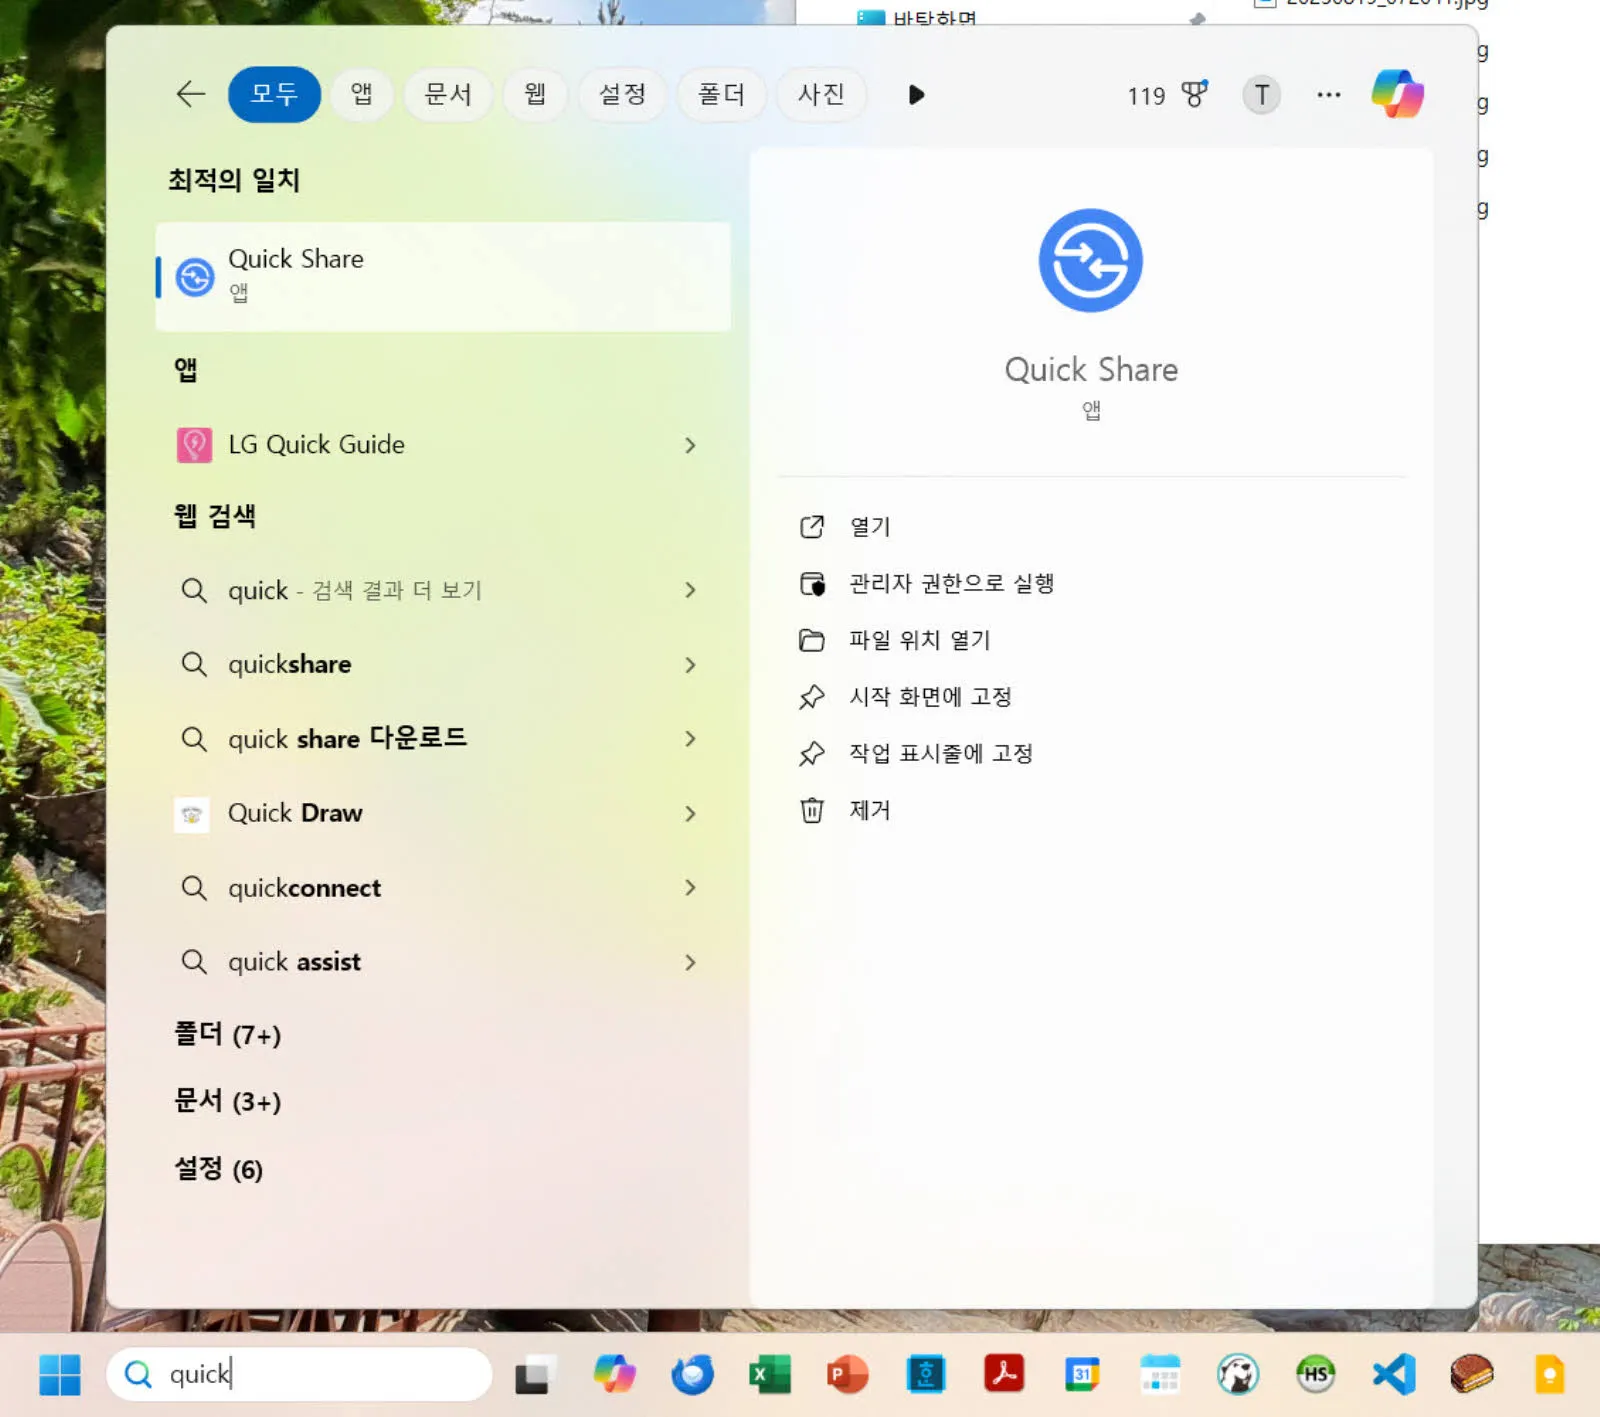Open Google Keep from the taskbar
This screenshot has height=1417, width=1600.
[1550, 1374]
